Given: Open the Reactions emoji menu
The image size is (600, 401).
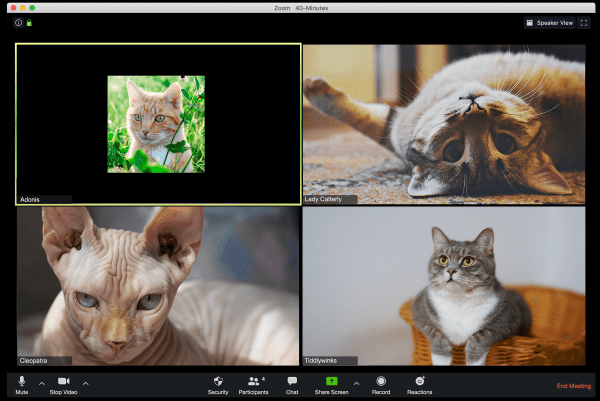Looking at the screenshot, I should click(x=420, y=383).
